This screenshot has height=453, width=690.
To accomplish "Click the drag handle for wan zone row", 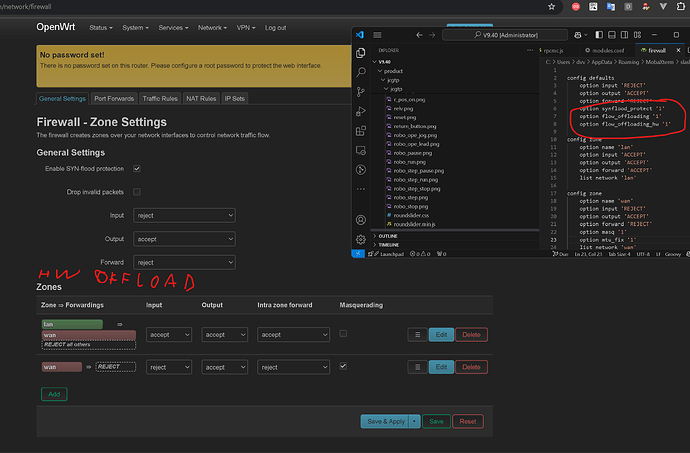I will [x=418, y=367].
